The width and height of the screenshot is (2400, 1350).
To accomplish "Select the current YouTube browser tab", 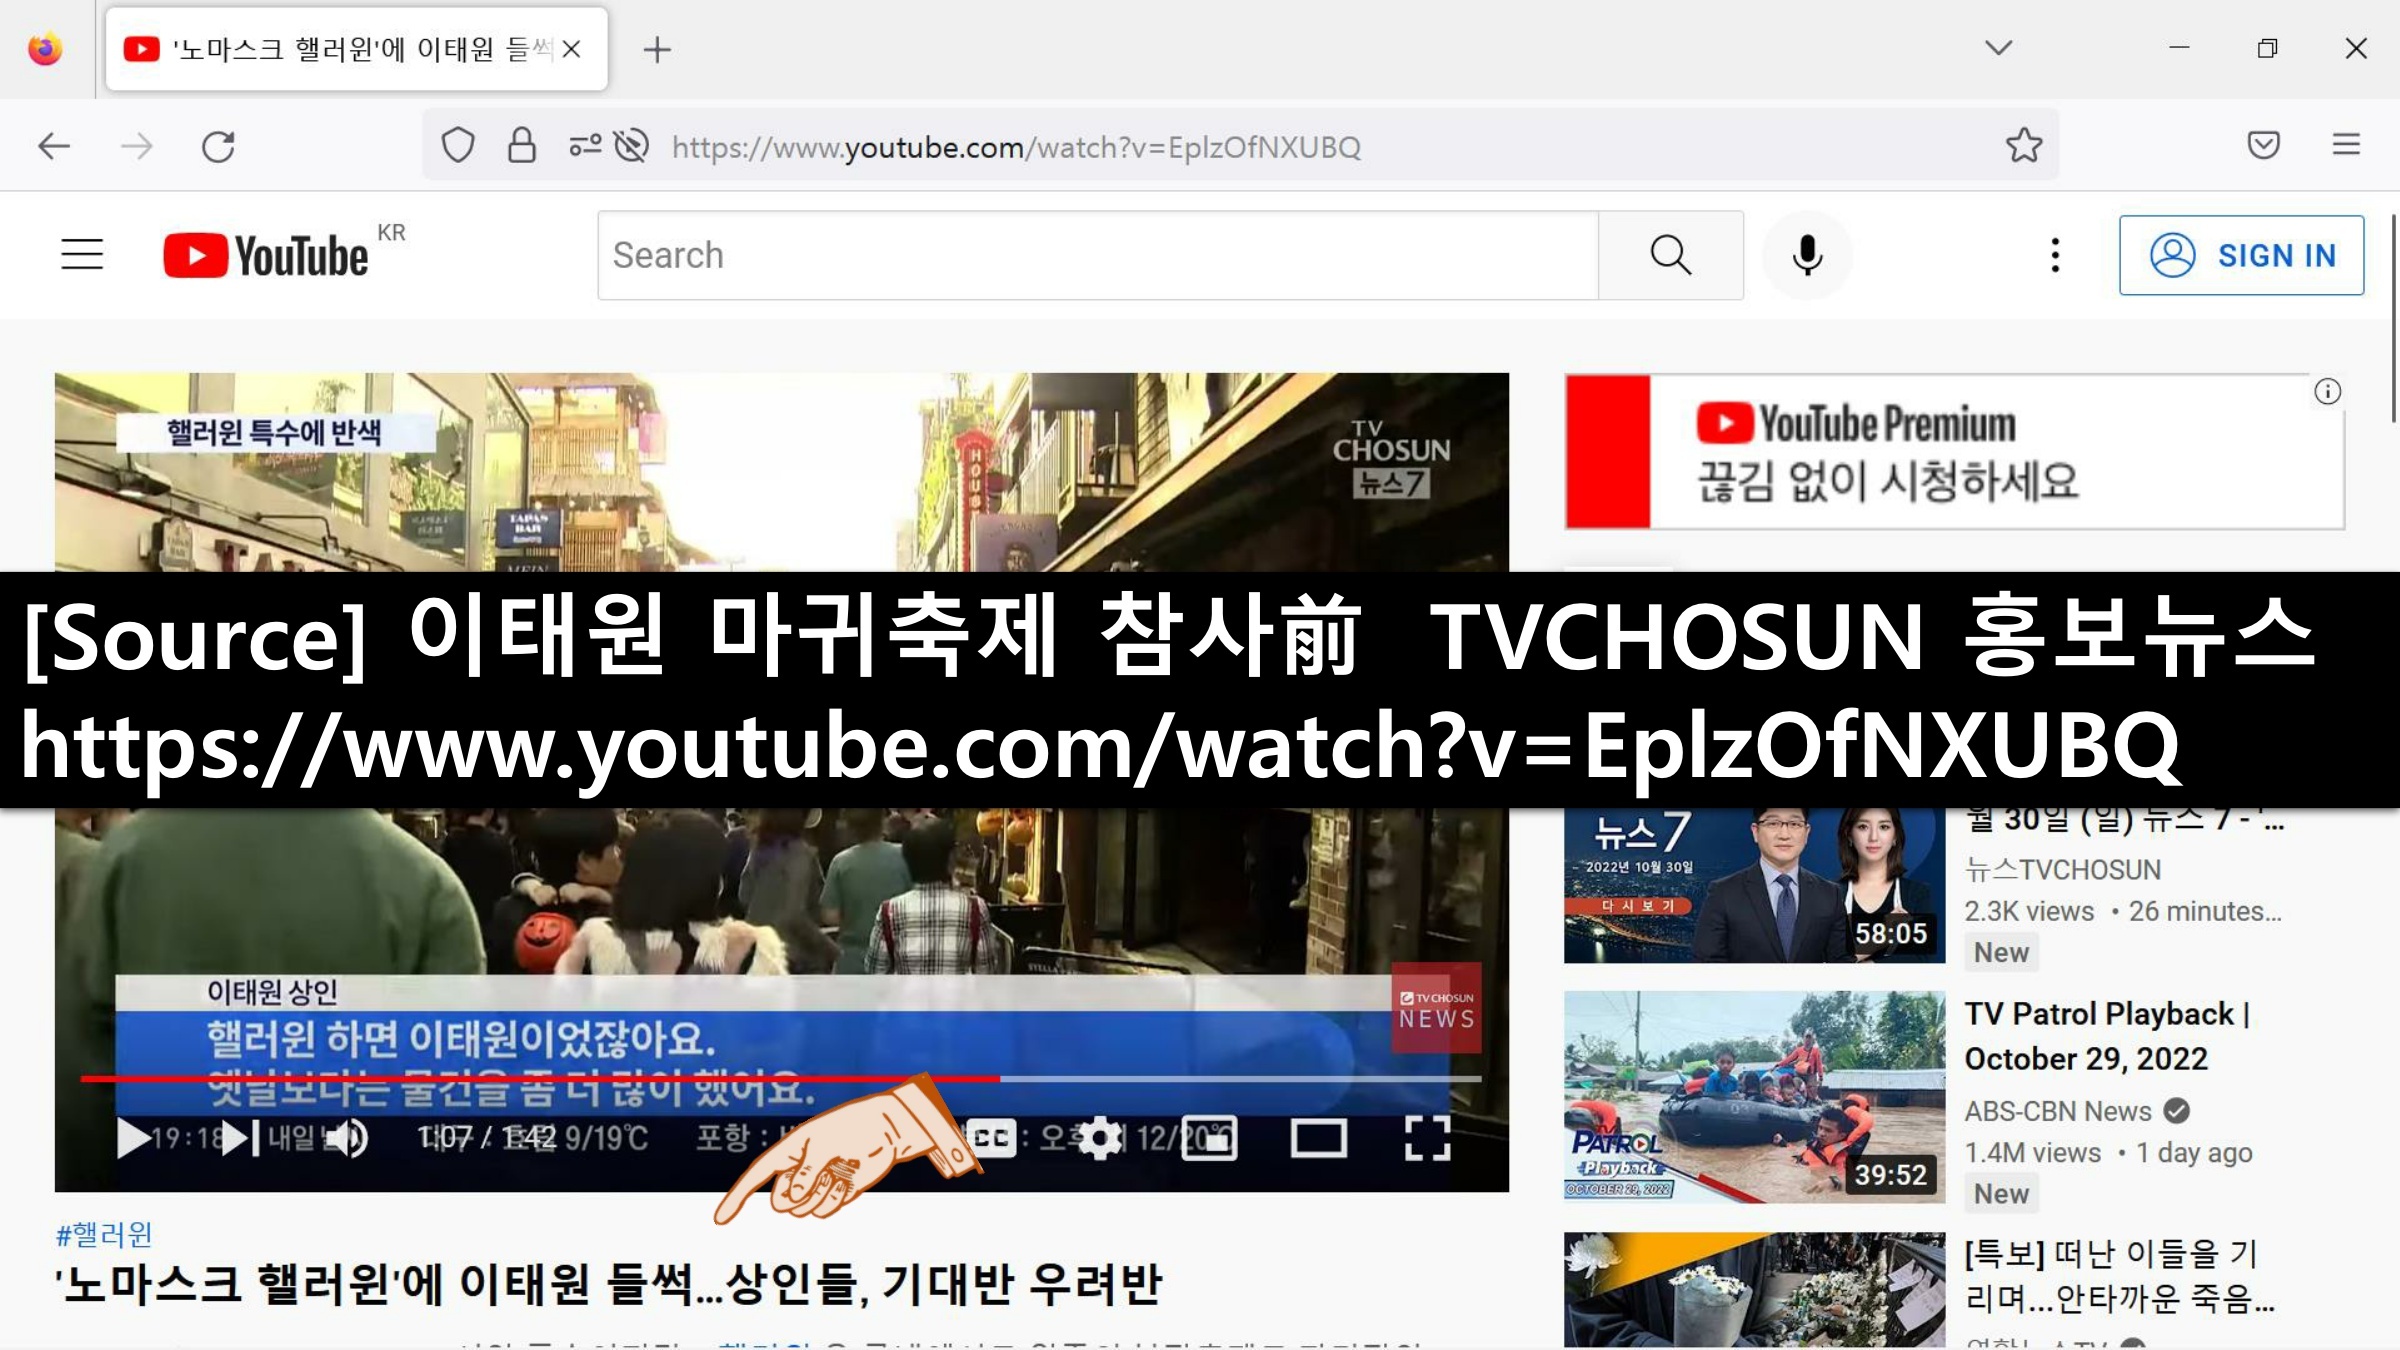I will (x=340, y=49).
